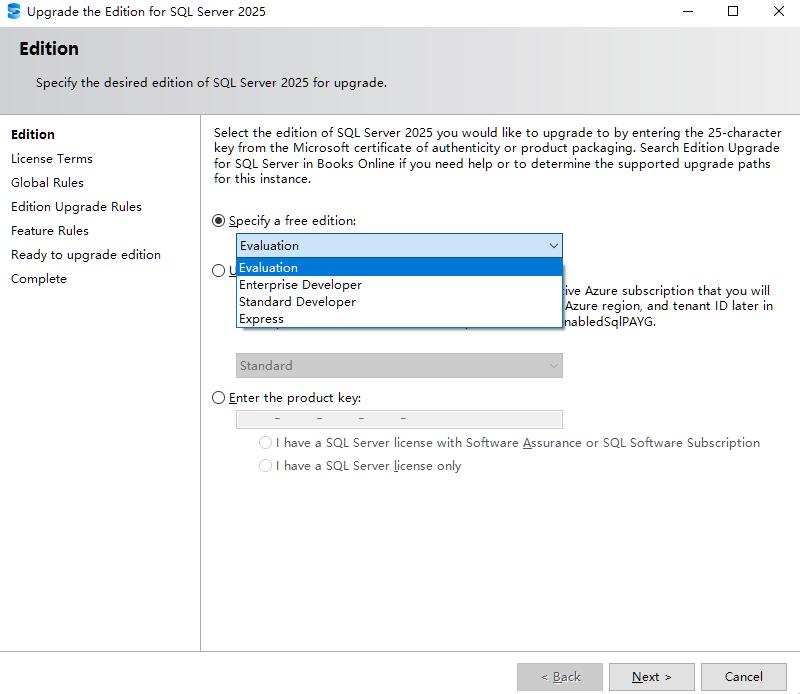800x694 pixels.
Task: Pick Enterprise Developer from the edition list
Action: coord(399,285)
